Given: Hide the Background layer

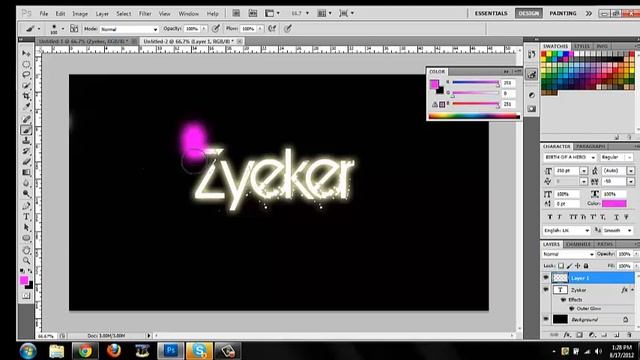Looking at the screenshot, I should click(x=546, y=319).
